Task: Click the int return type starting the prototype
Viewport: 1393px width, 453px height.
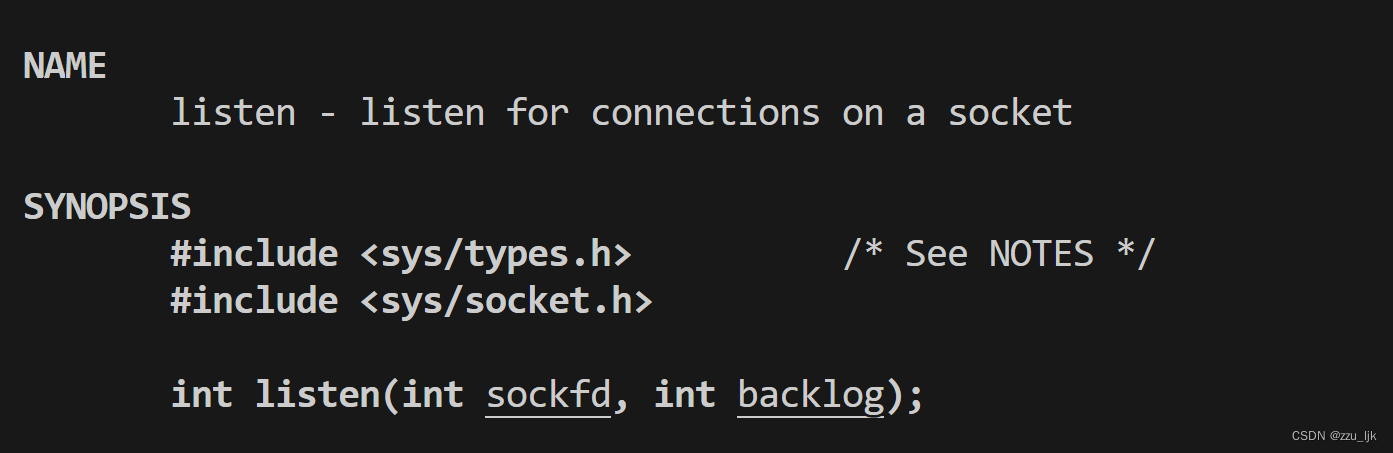Action: point(202,394)
